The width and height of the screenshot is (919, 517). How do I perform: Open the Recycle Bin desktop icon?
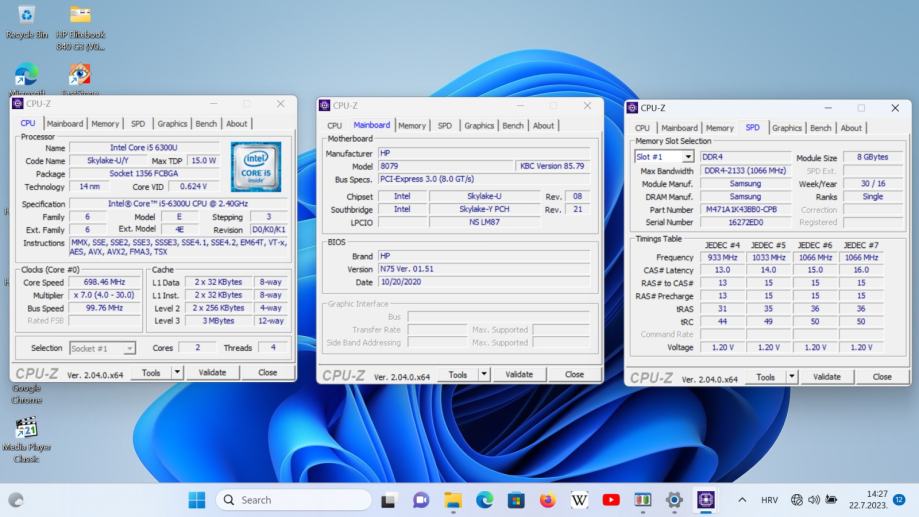point(26,16)
